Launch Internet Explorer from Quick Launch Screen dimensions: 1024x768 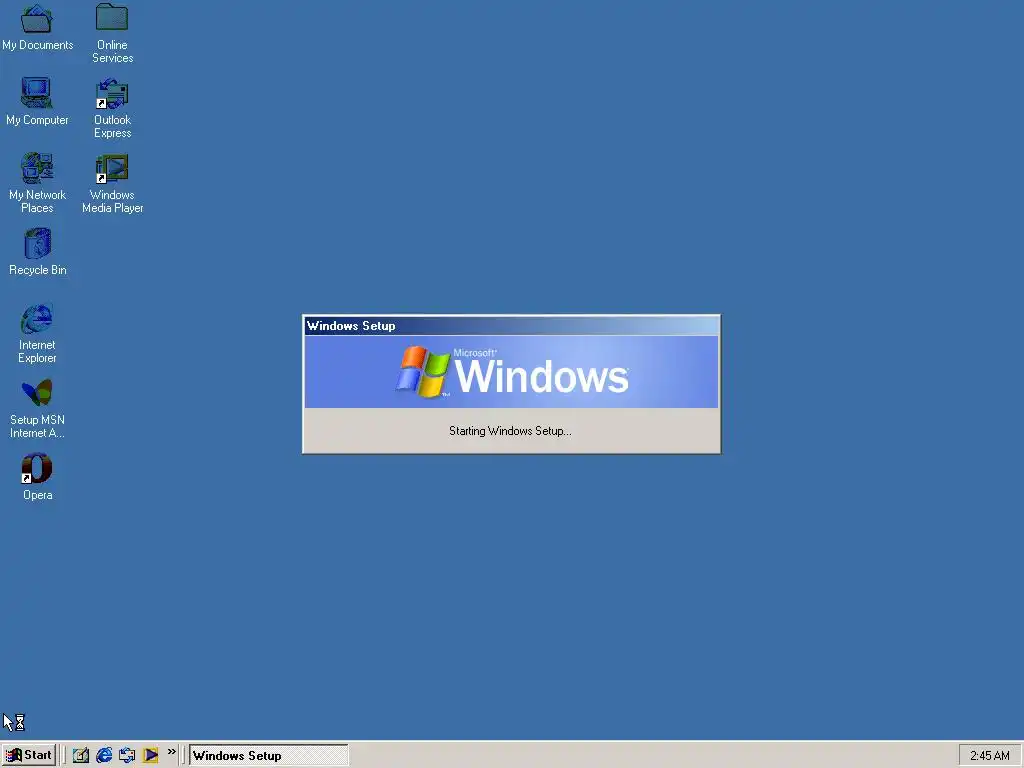[x=104, y=756]
